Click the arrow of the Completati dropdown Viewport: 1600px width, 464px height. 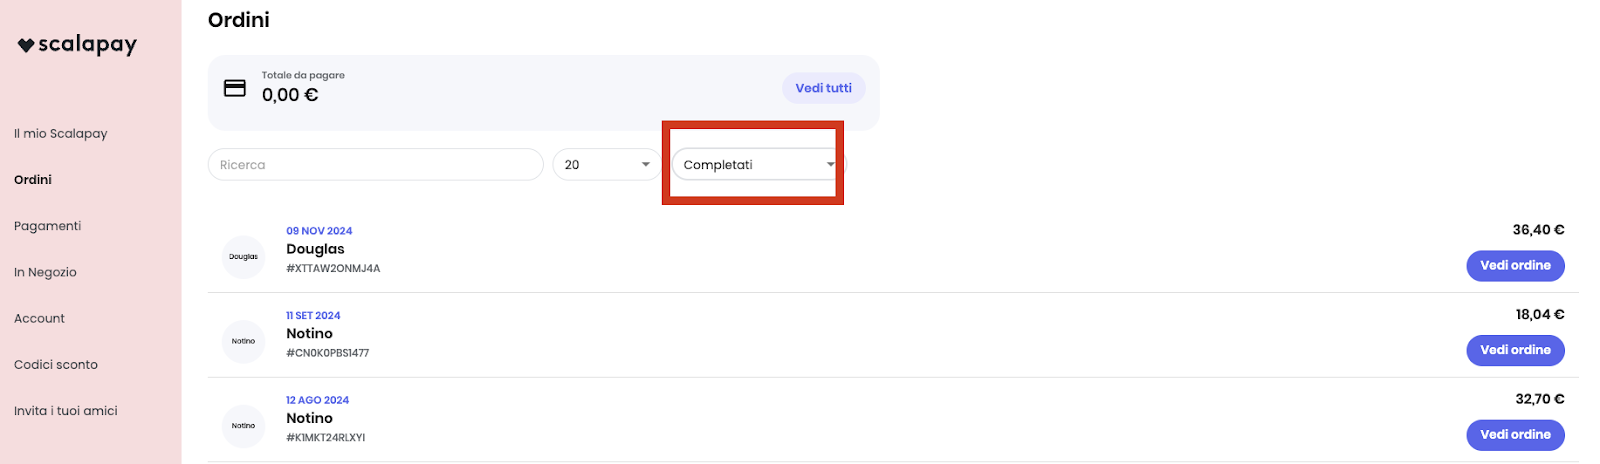coord(830,165)
